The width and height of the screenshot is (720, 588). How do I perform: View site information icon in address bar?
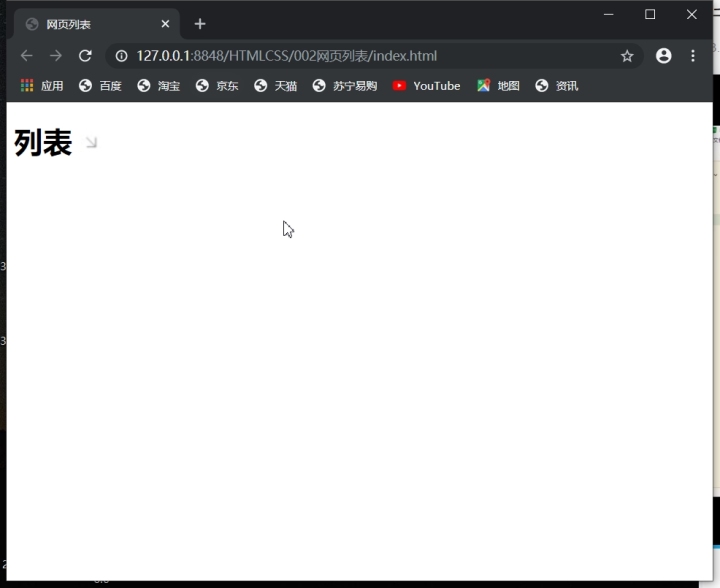(121, 56)
